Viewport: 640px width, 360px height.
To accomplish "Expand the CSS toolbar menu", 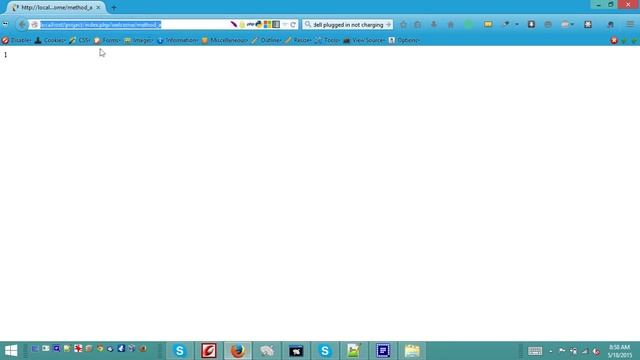I will [x=80, y=40].
